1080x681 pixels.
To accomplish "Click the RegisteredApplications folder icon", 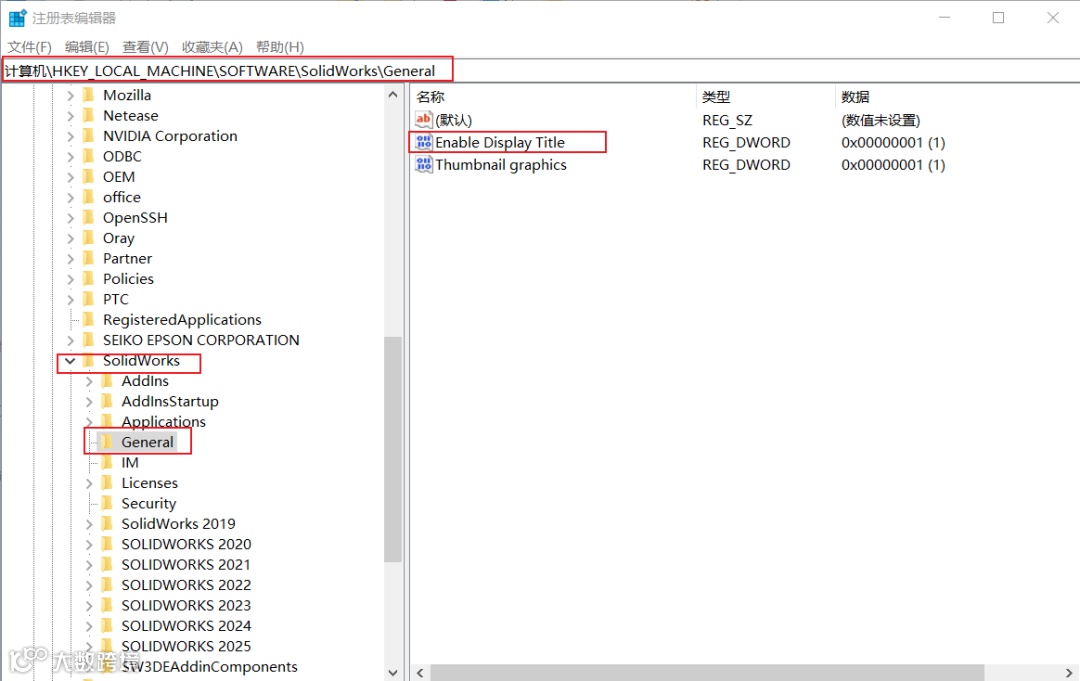I will pos(88,319).
